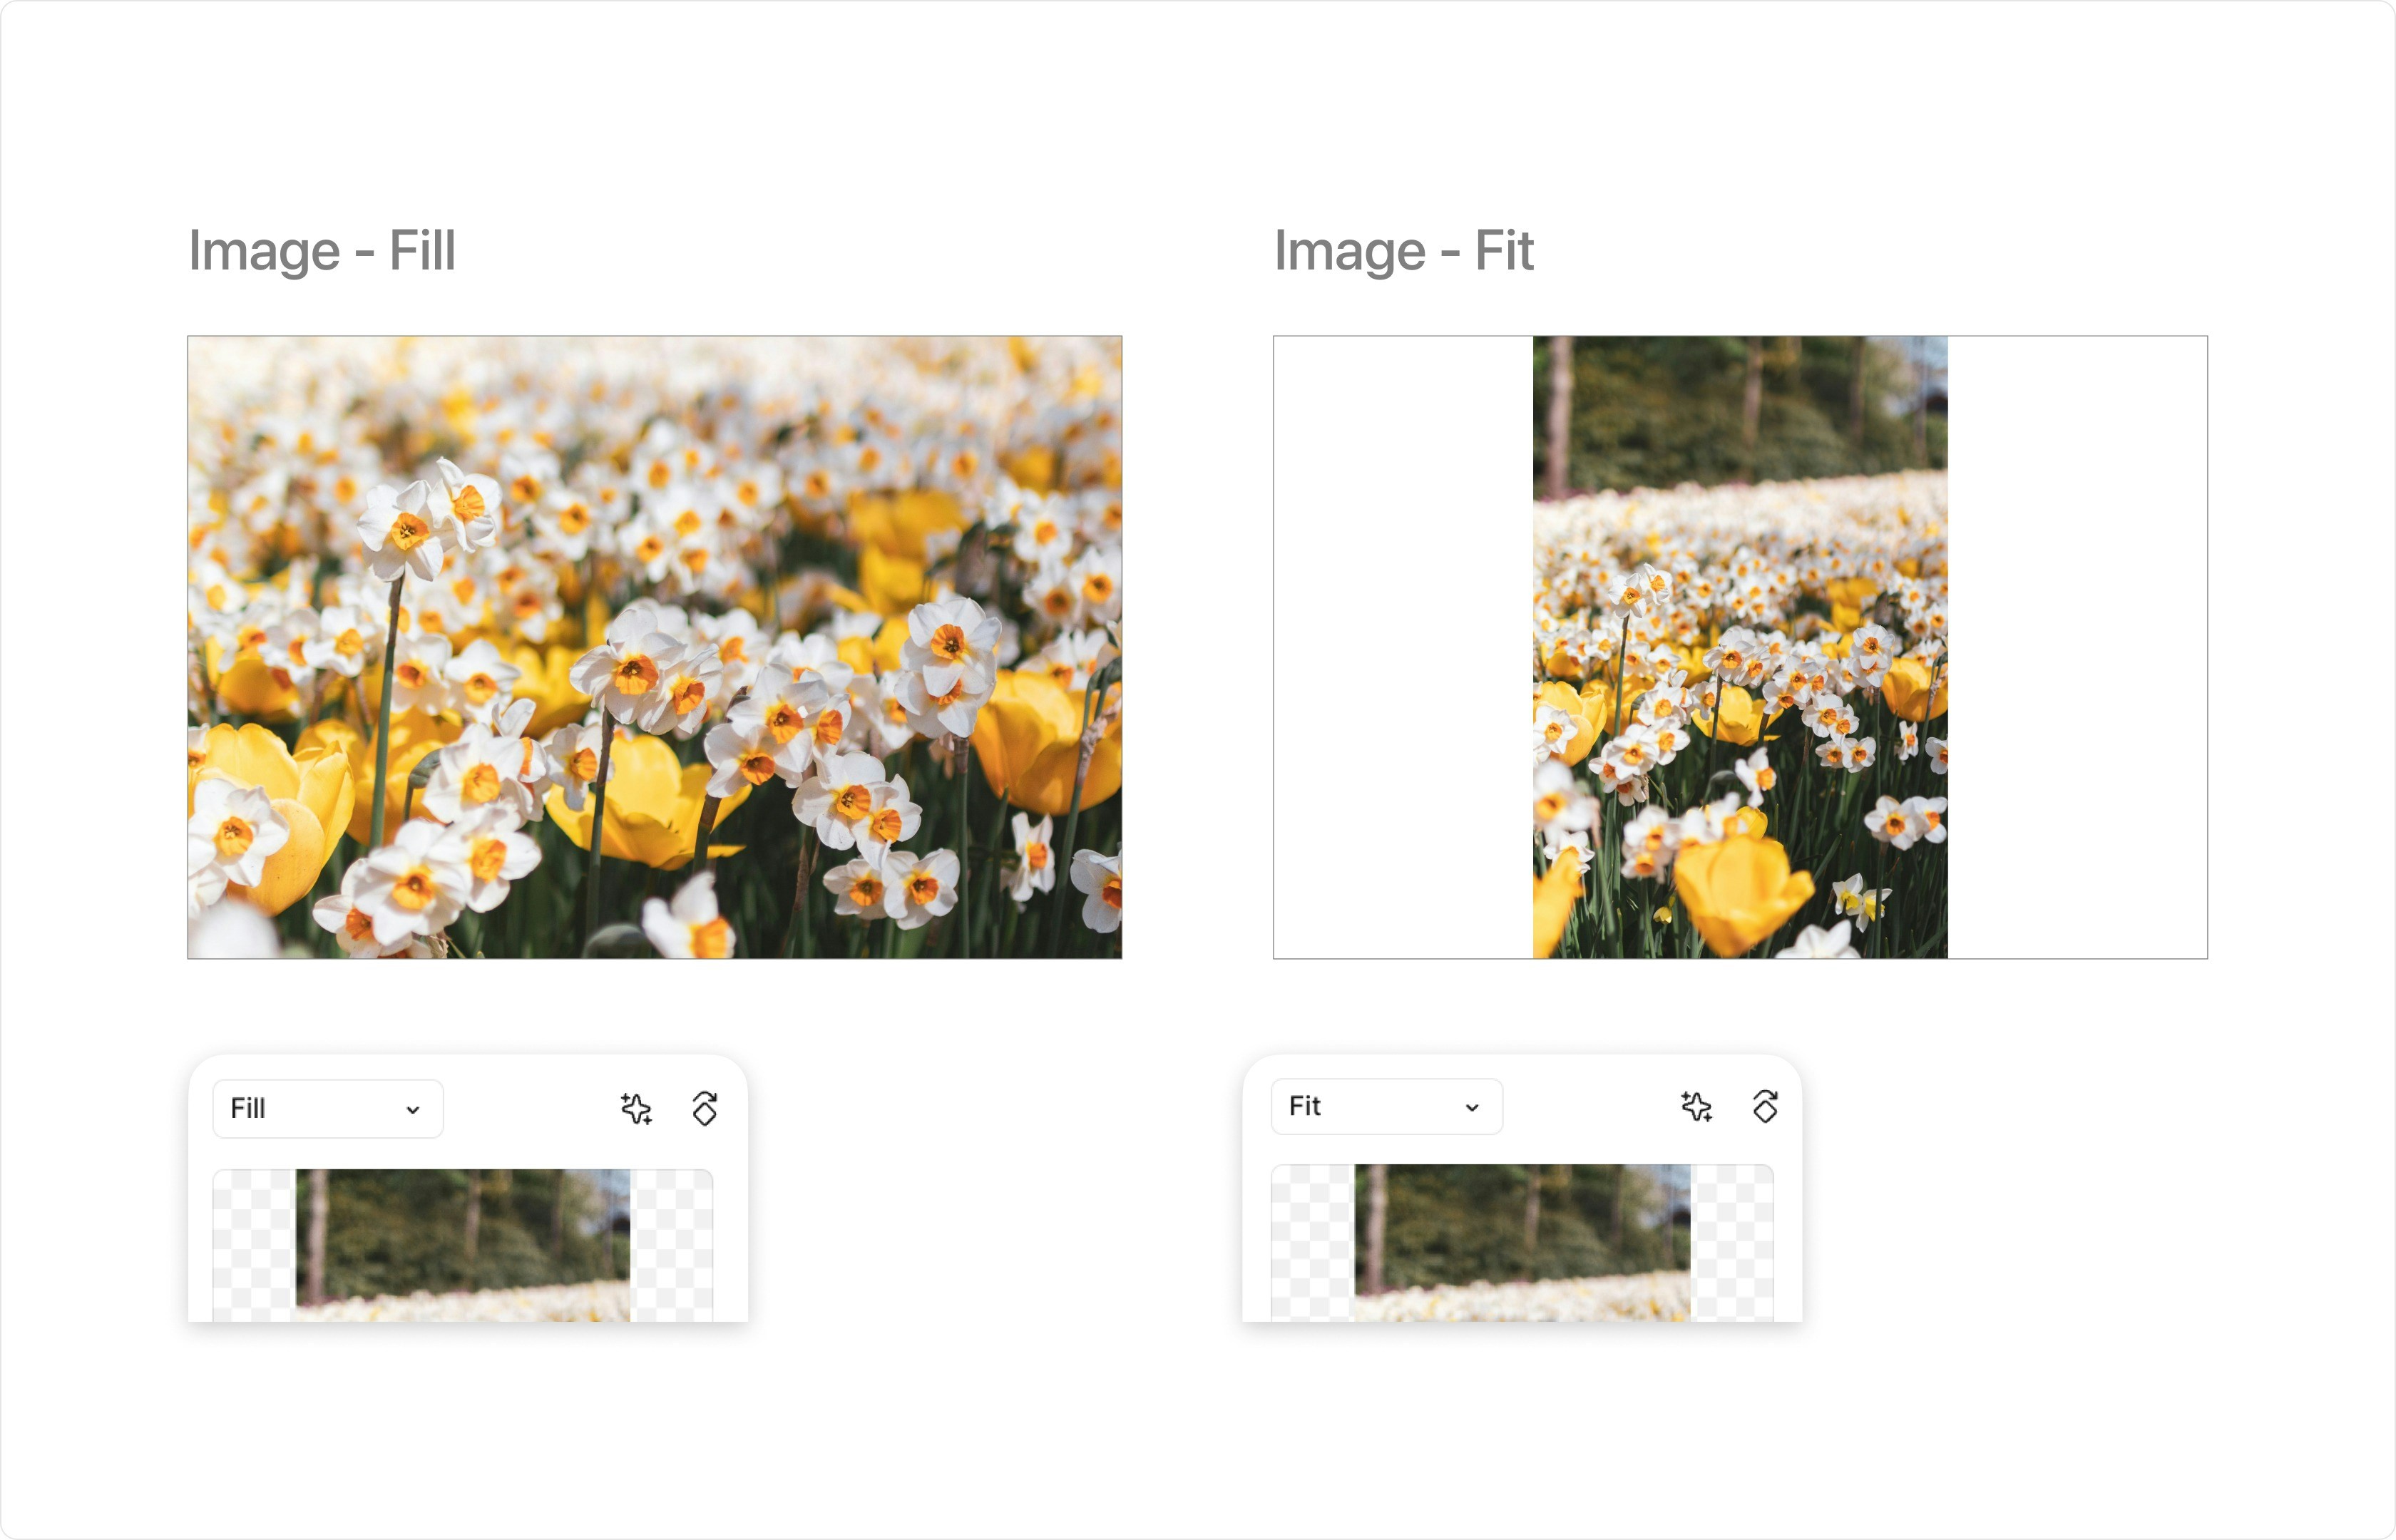Click the 'Image - Fit' heading text
Screen dimensions: 2396x1540
point(1403,250)
